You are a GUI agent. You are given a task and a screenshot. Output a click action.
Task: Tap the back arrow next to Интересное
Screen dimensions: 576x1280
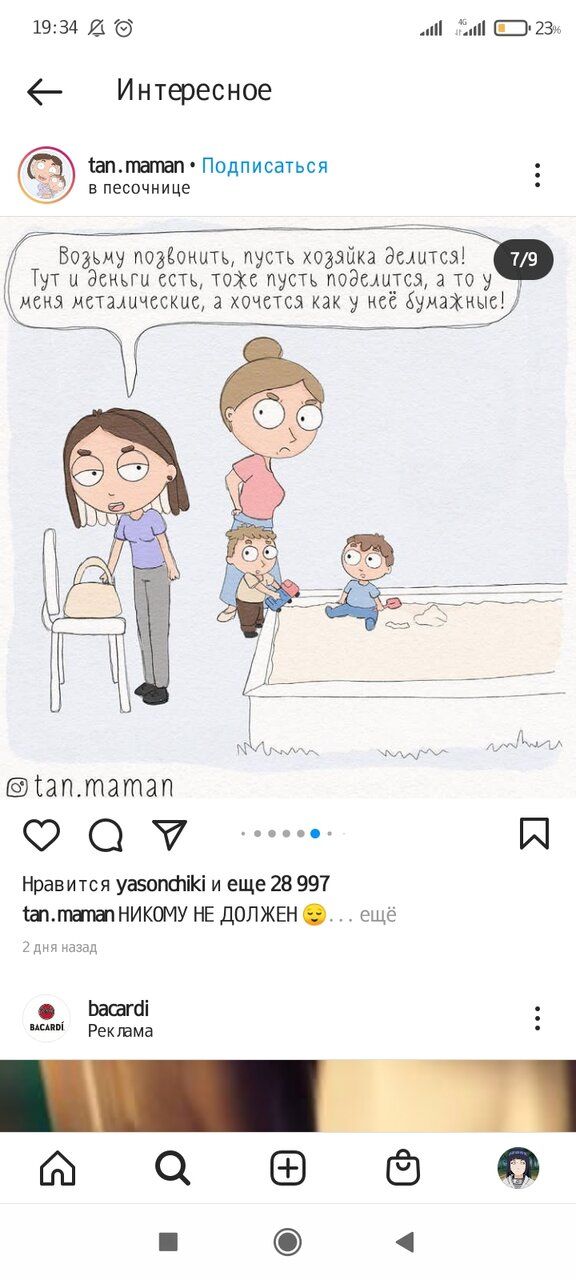[x=44, y=92]
